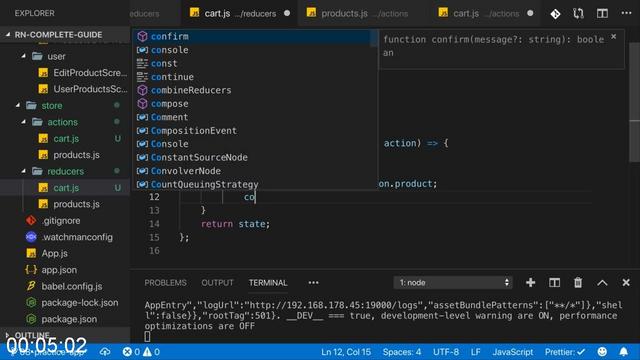640x360 pixels.
Task: Open the terminal selector dropdown '1: node'
Action: 453,282
